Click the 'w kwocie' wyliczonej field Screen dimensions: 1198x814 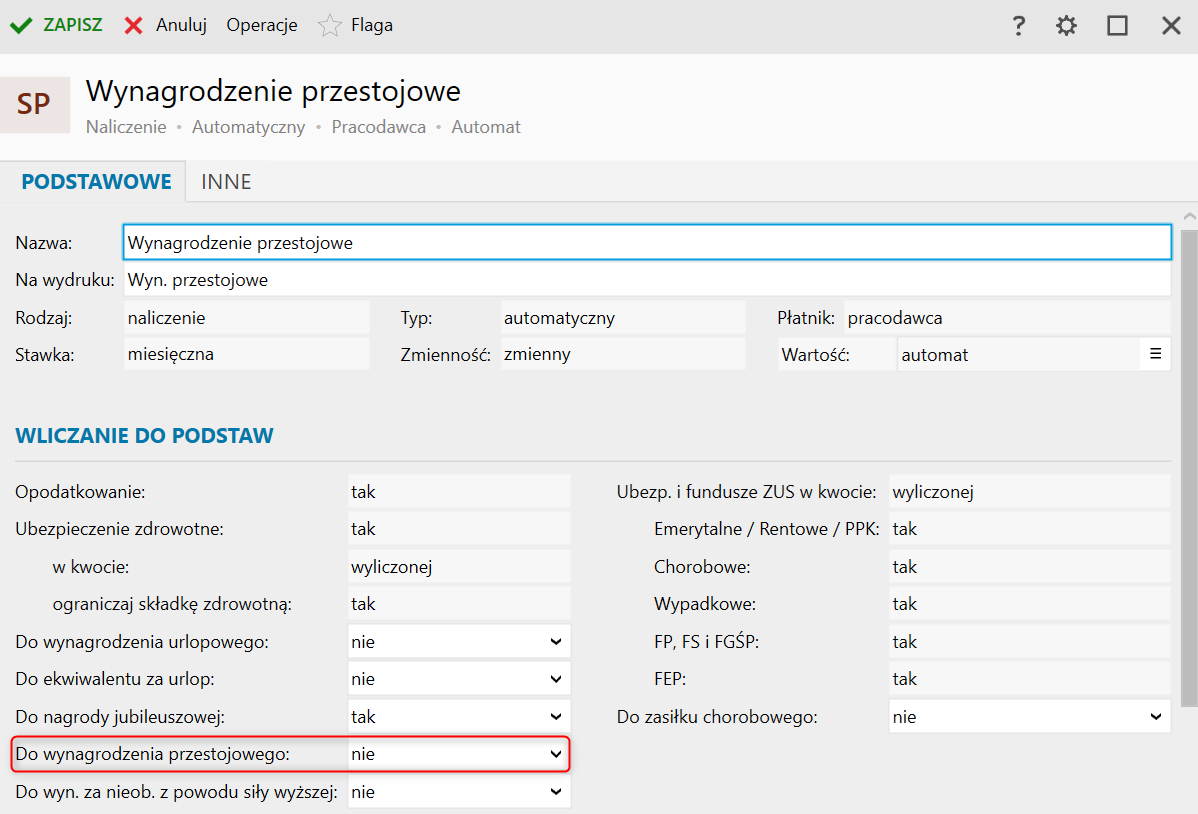pos(458,566)
